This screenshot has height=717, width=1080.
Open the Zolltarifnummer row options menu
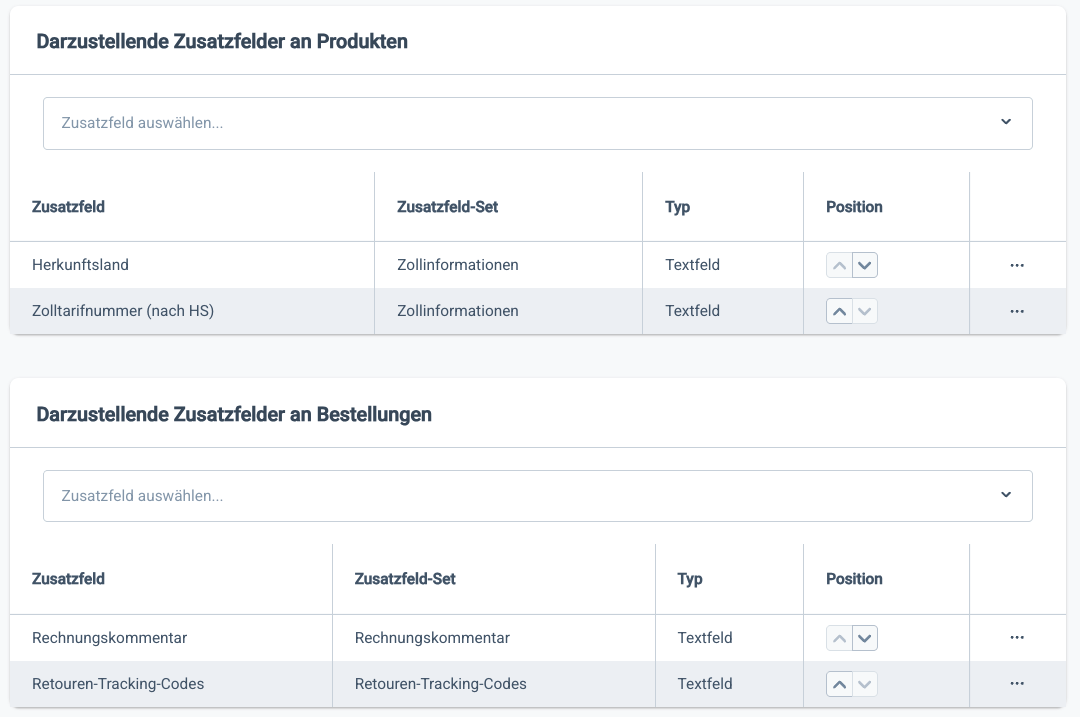tap(1017, 311)
